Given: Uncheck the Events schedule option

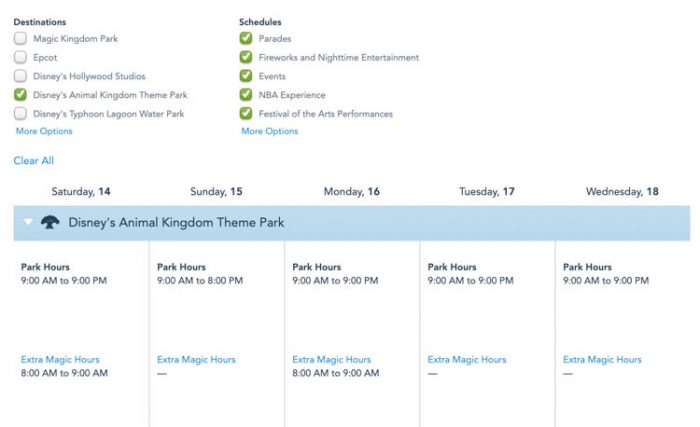Looking at the screenshot, I should (x=246, y=76).
